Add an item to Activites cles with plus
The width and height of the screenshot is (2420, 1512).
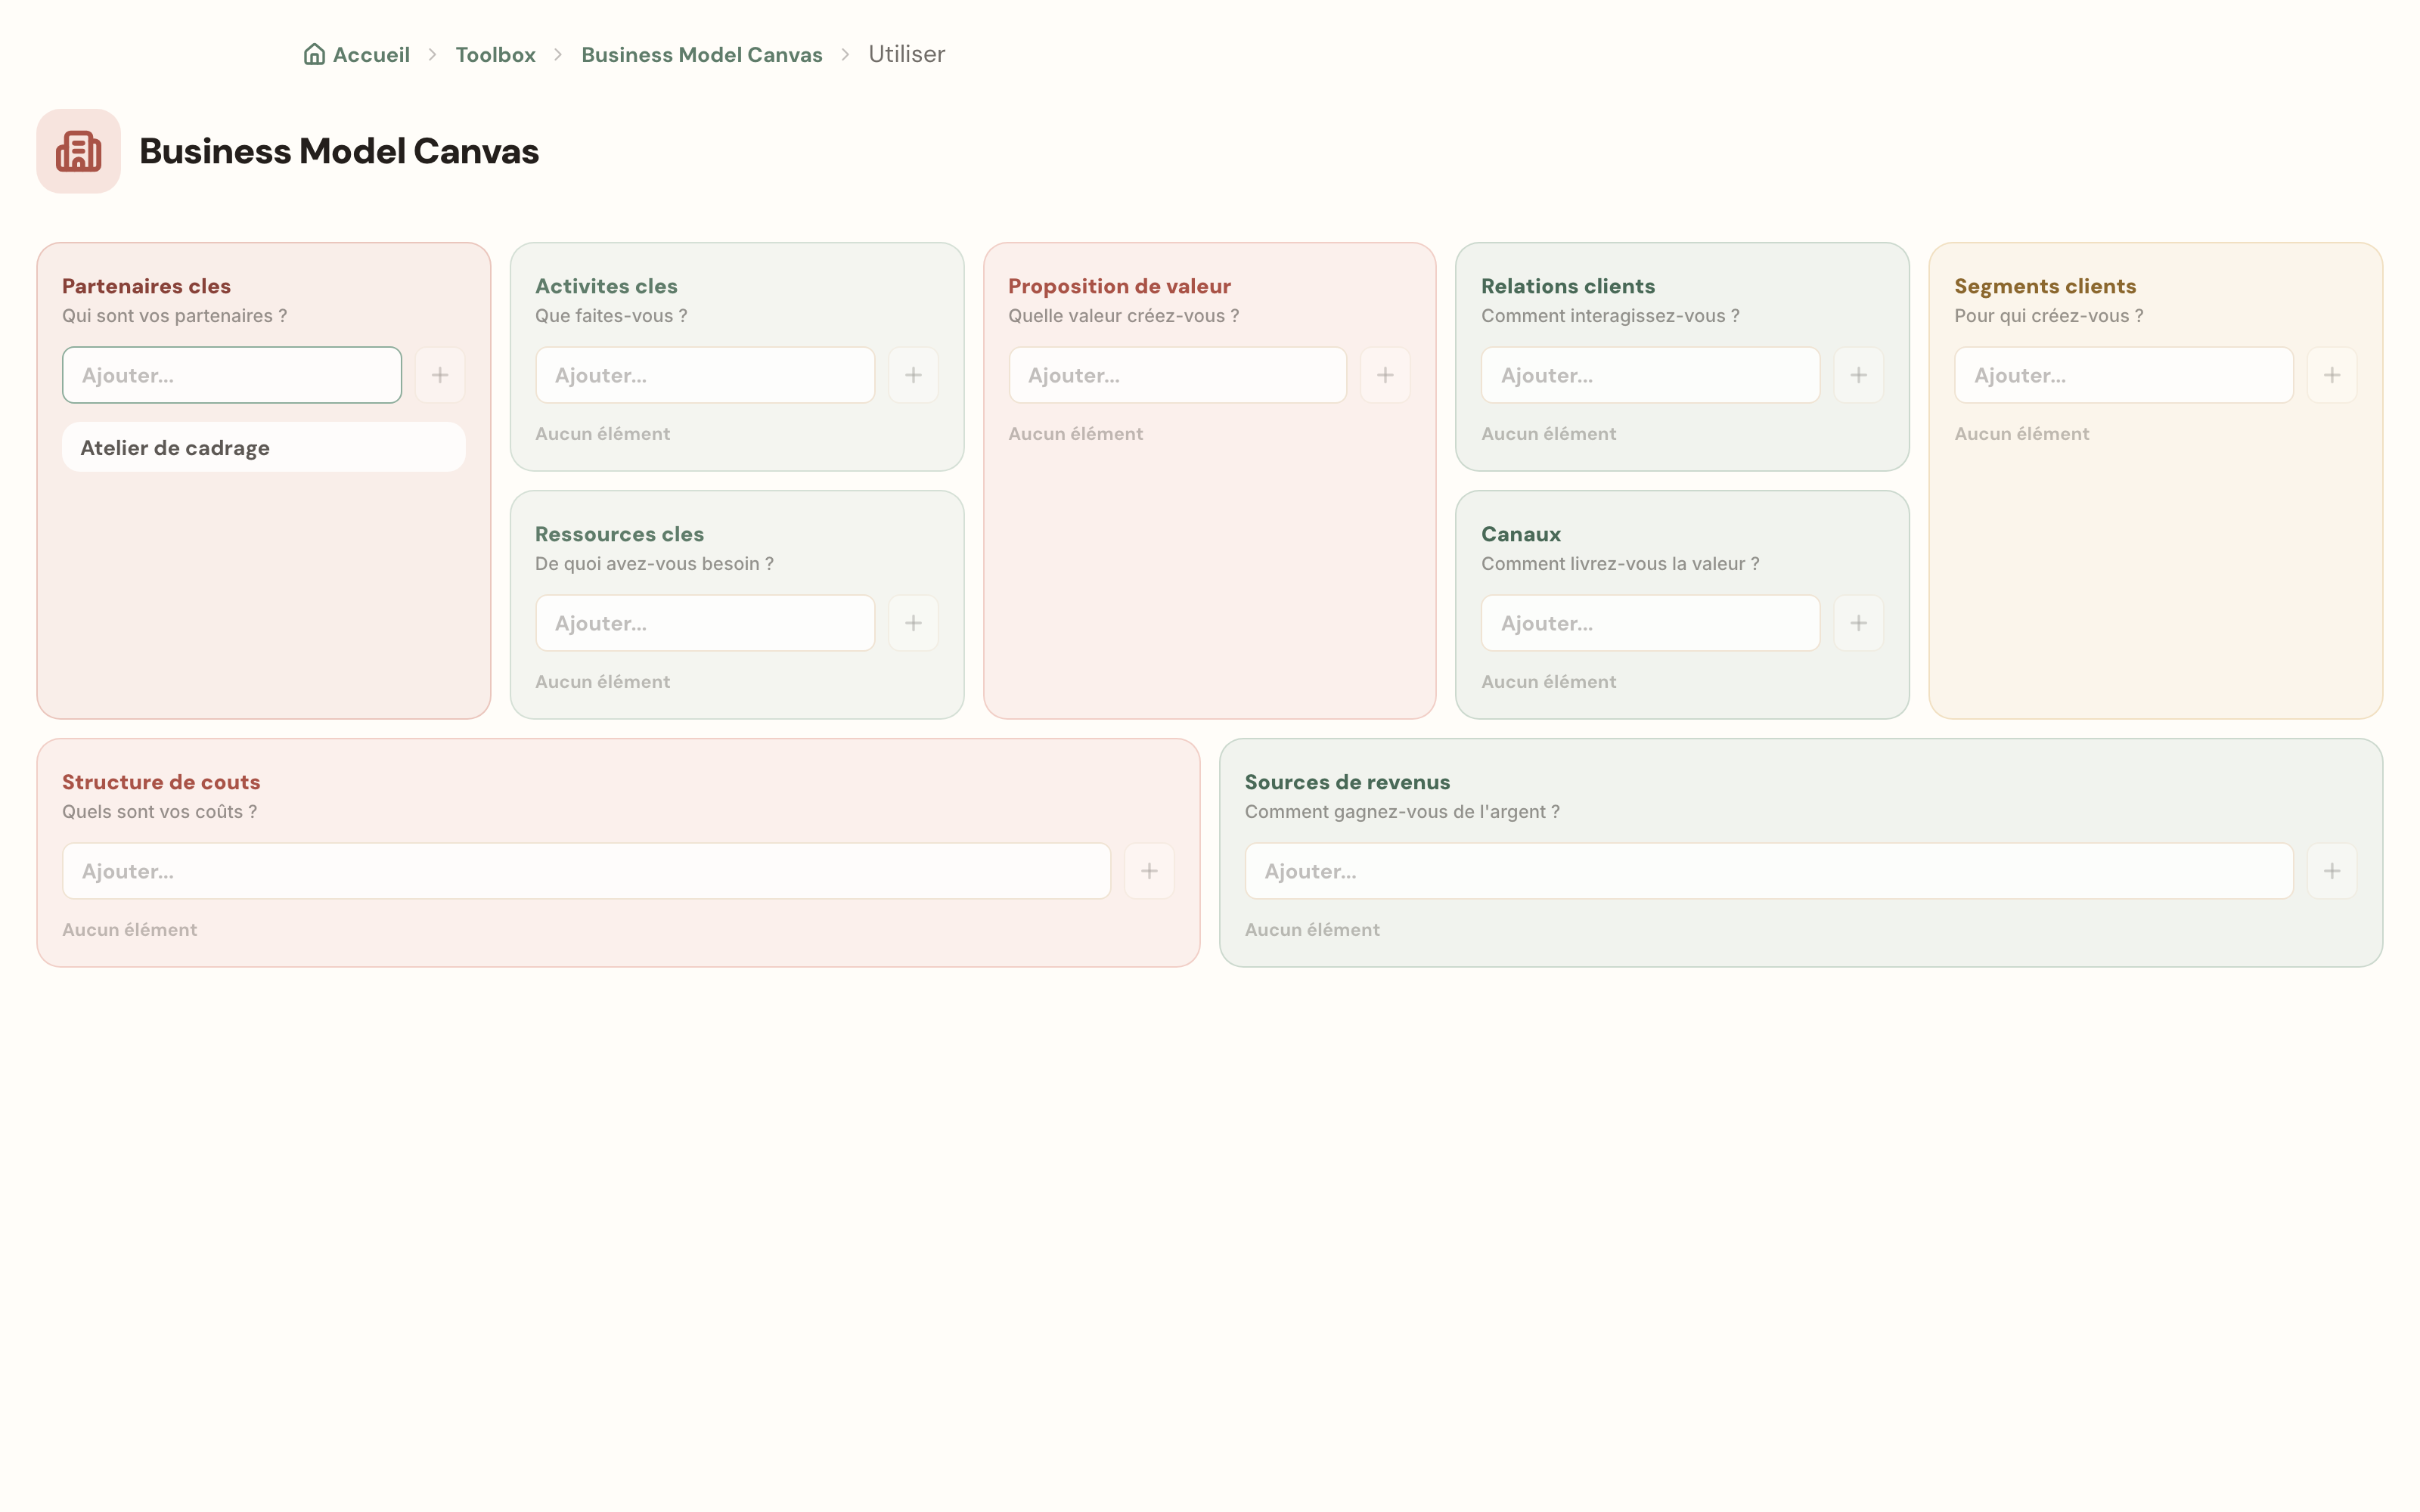(913, 375)
